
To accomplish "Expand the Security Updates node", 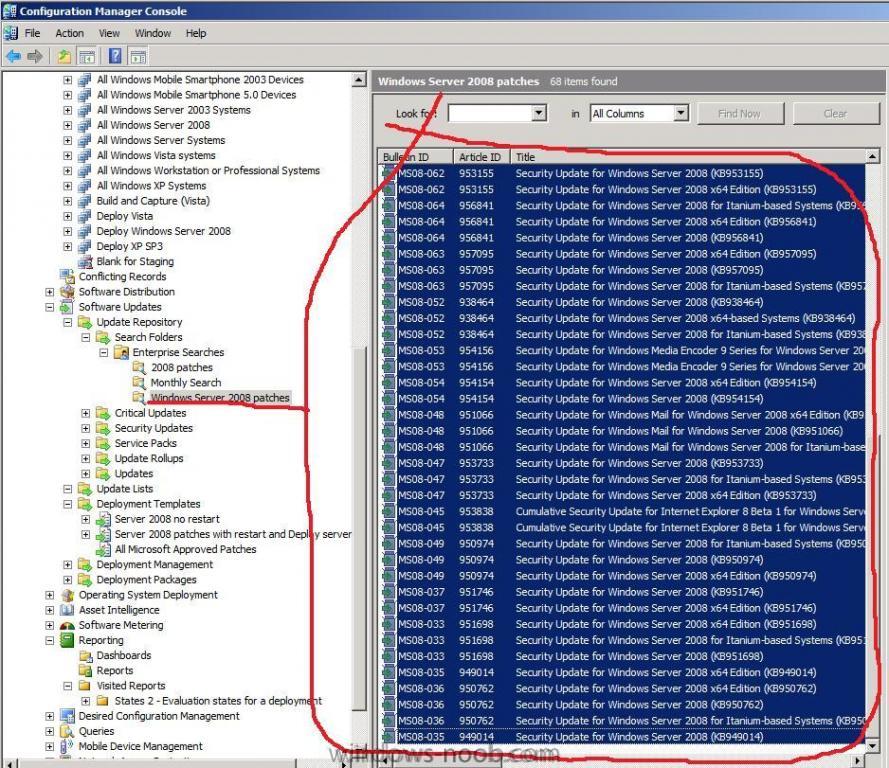I will coord(86,428).
